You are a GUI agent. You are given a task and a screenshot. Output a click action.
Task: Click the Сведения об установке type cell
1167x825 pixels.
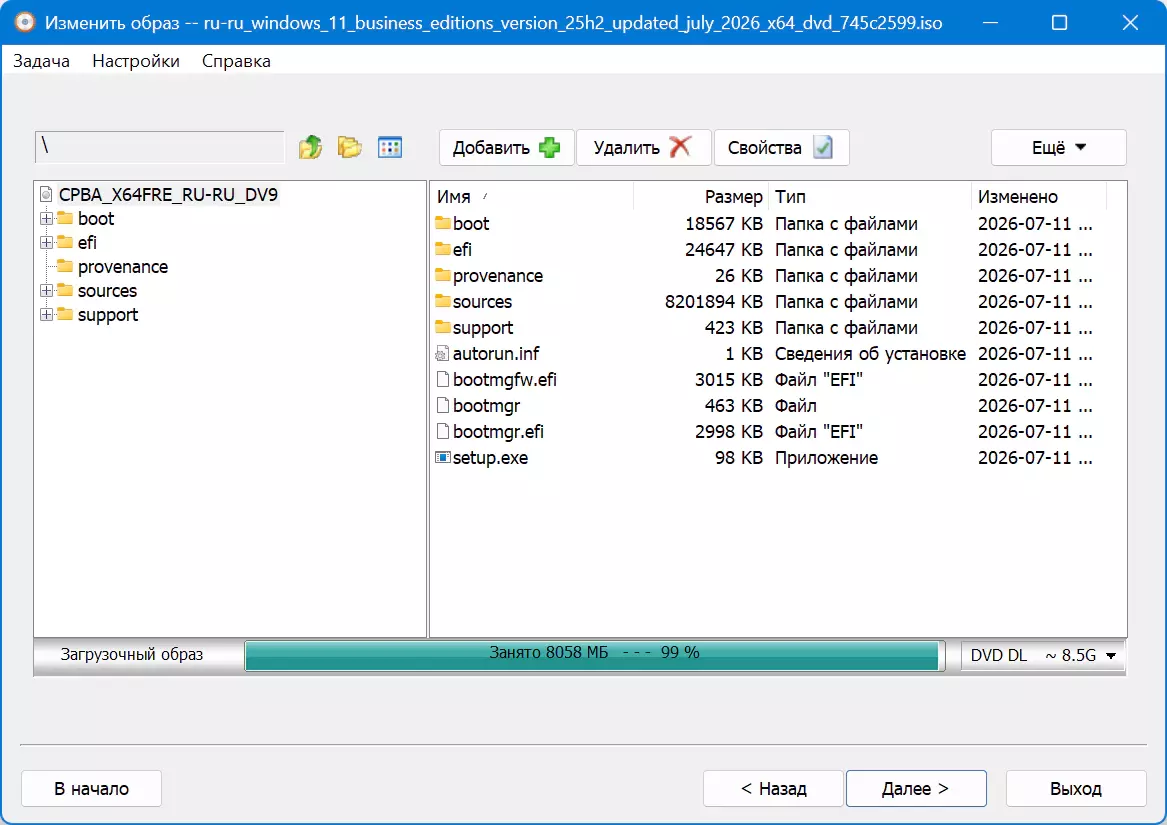[870, 354]
